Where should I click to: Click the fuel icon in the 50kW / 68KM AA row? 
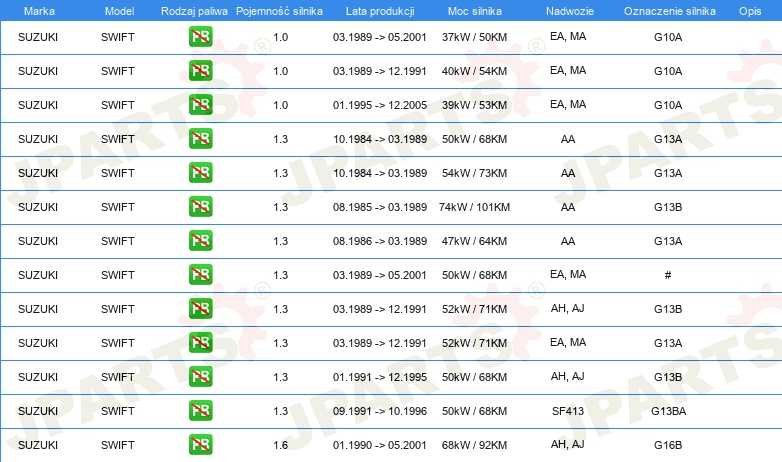(x=200, y=139)
